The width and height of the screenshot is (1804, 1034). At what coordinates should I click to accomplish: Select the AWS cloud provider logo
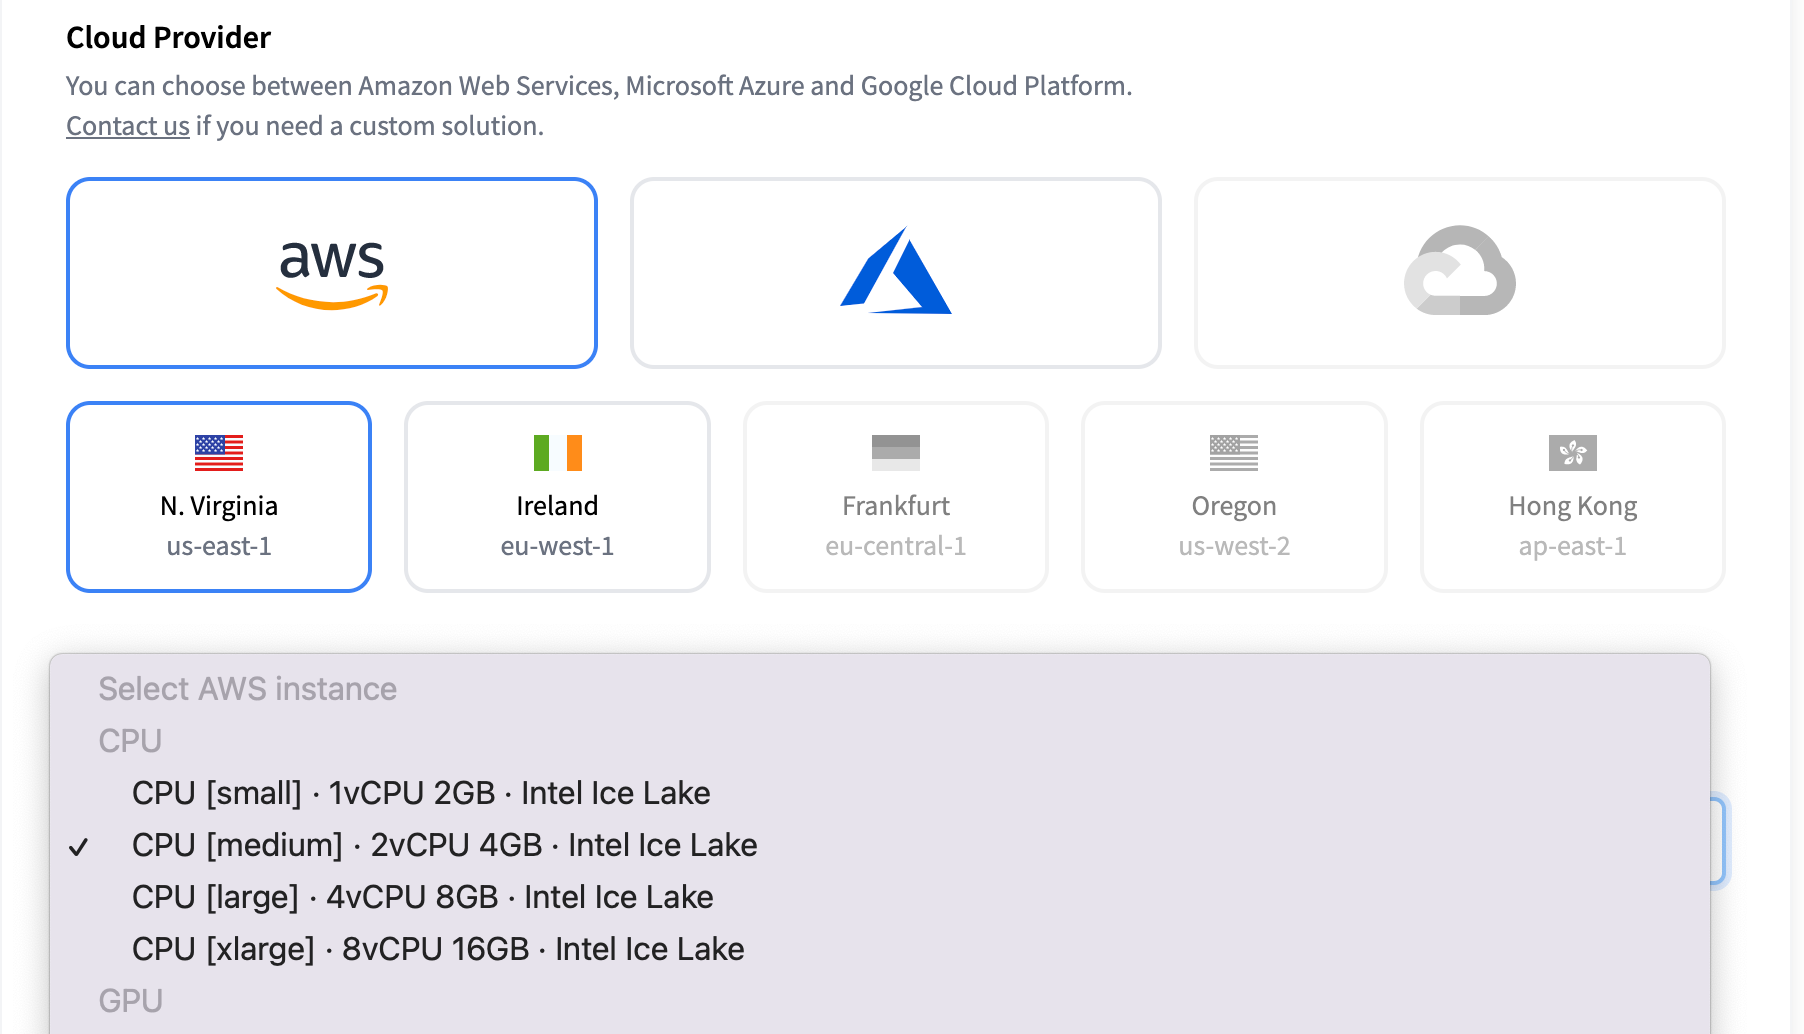tap(331, 273)
